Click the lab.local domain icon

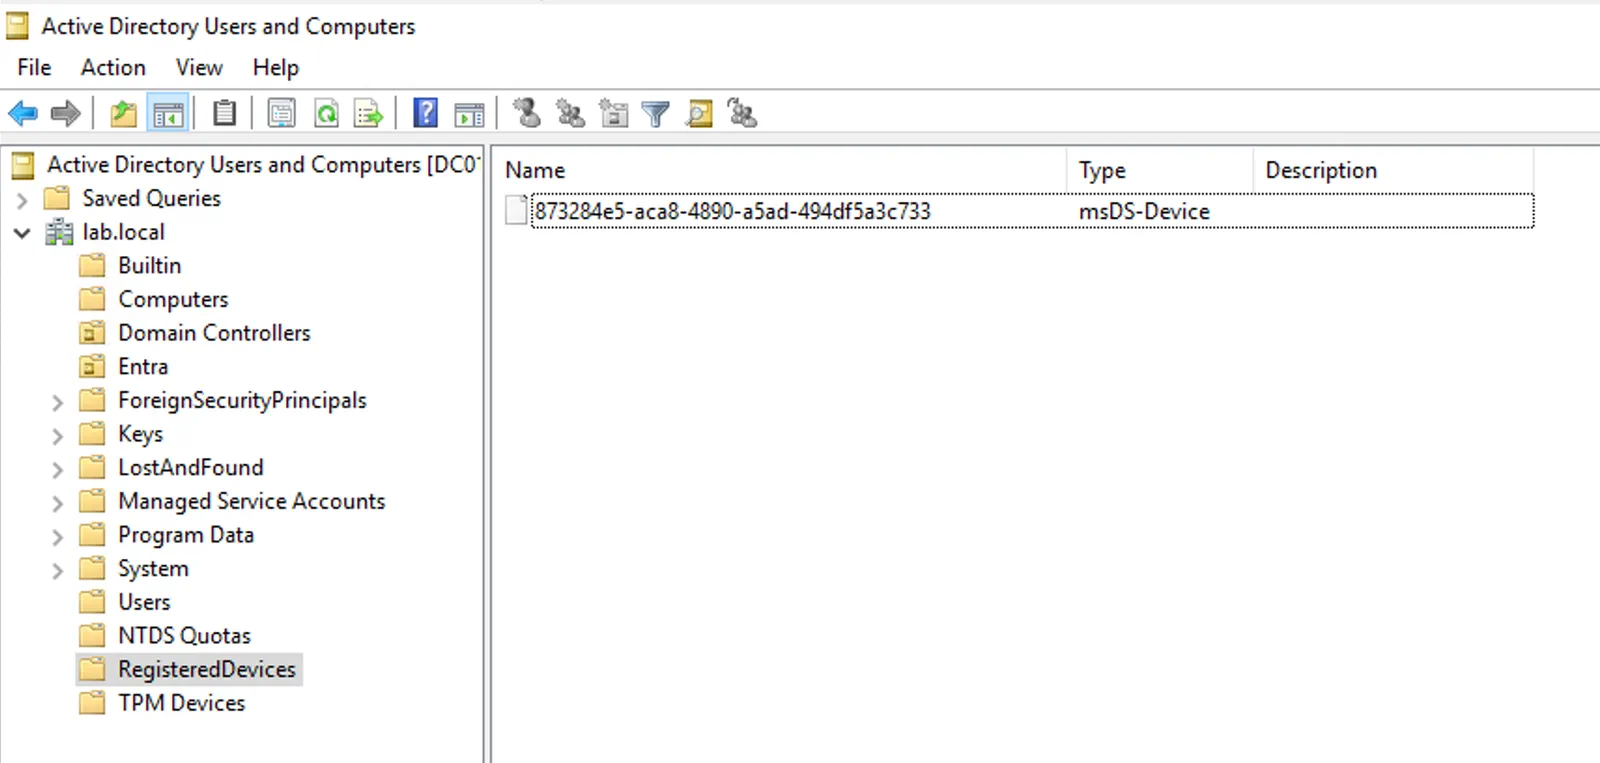click(59, 232)
